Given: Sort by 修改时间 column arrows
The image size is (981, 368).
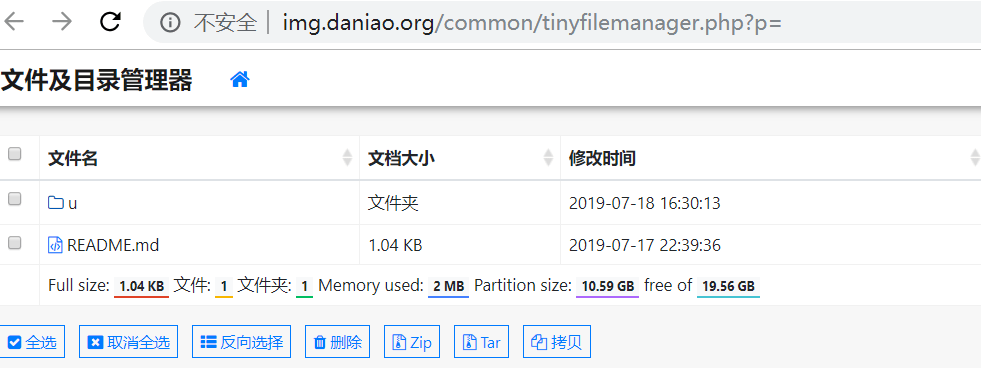Looking at the screenshot, I should pos(975,158).
